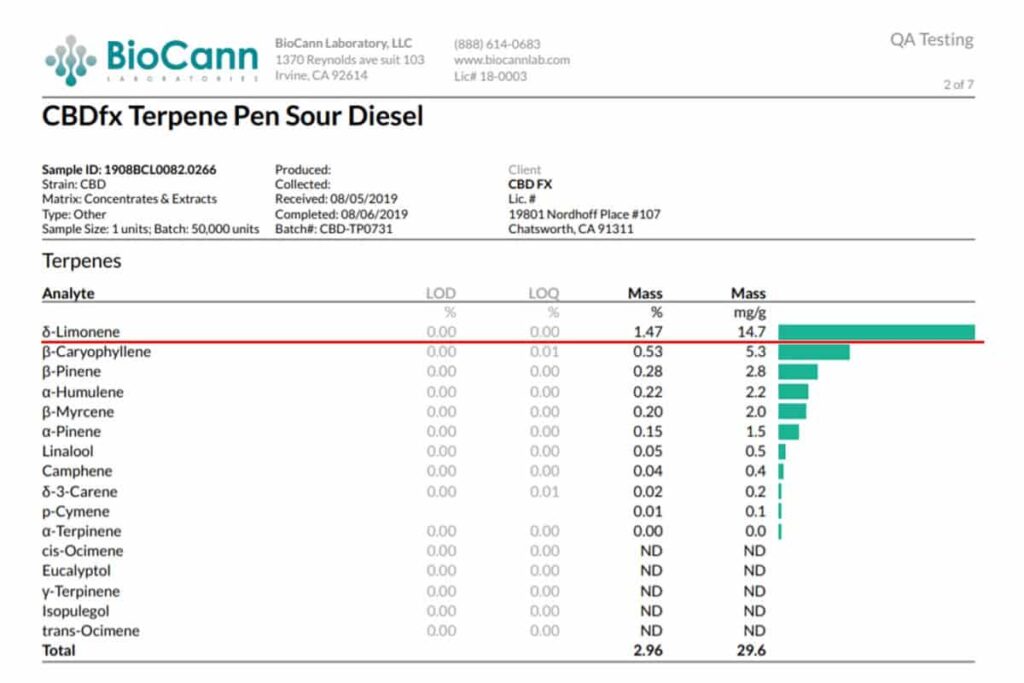1024x683 pixels.
Task: Click the Type: Other line
Action: (x=74, y=214)
